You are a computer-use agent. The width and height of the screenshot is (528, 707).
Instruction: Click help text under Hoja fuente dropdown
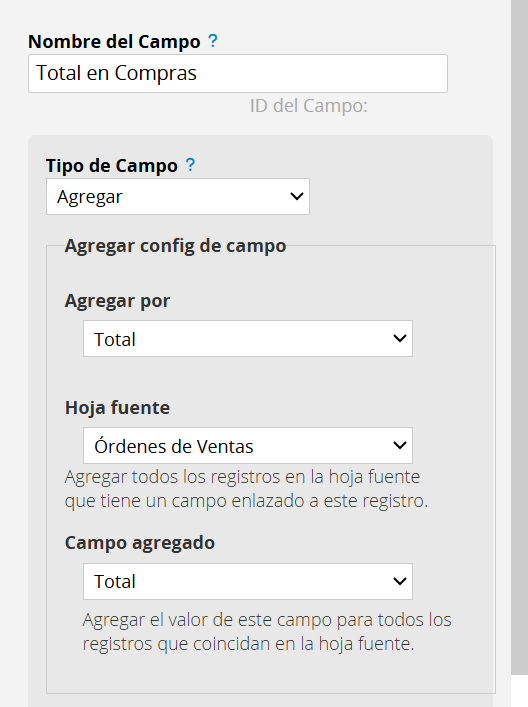(x=246, y=489)
